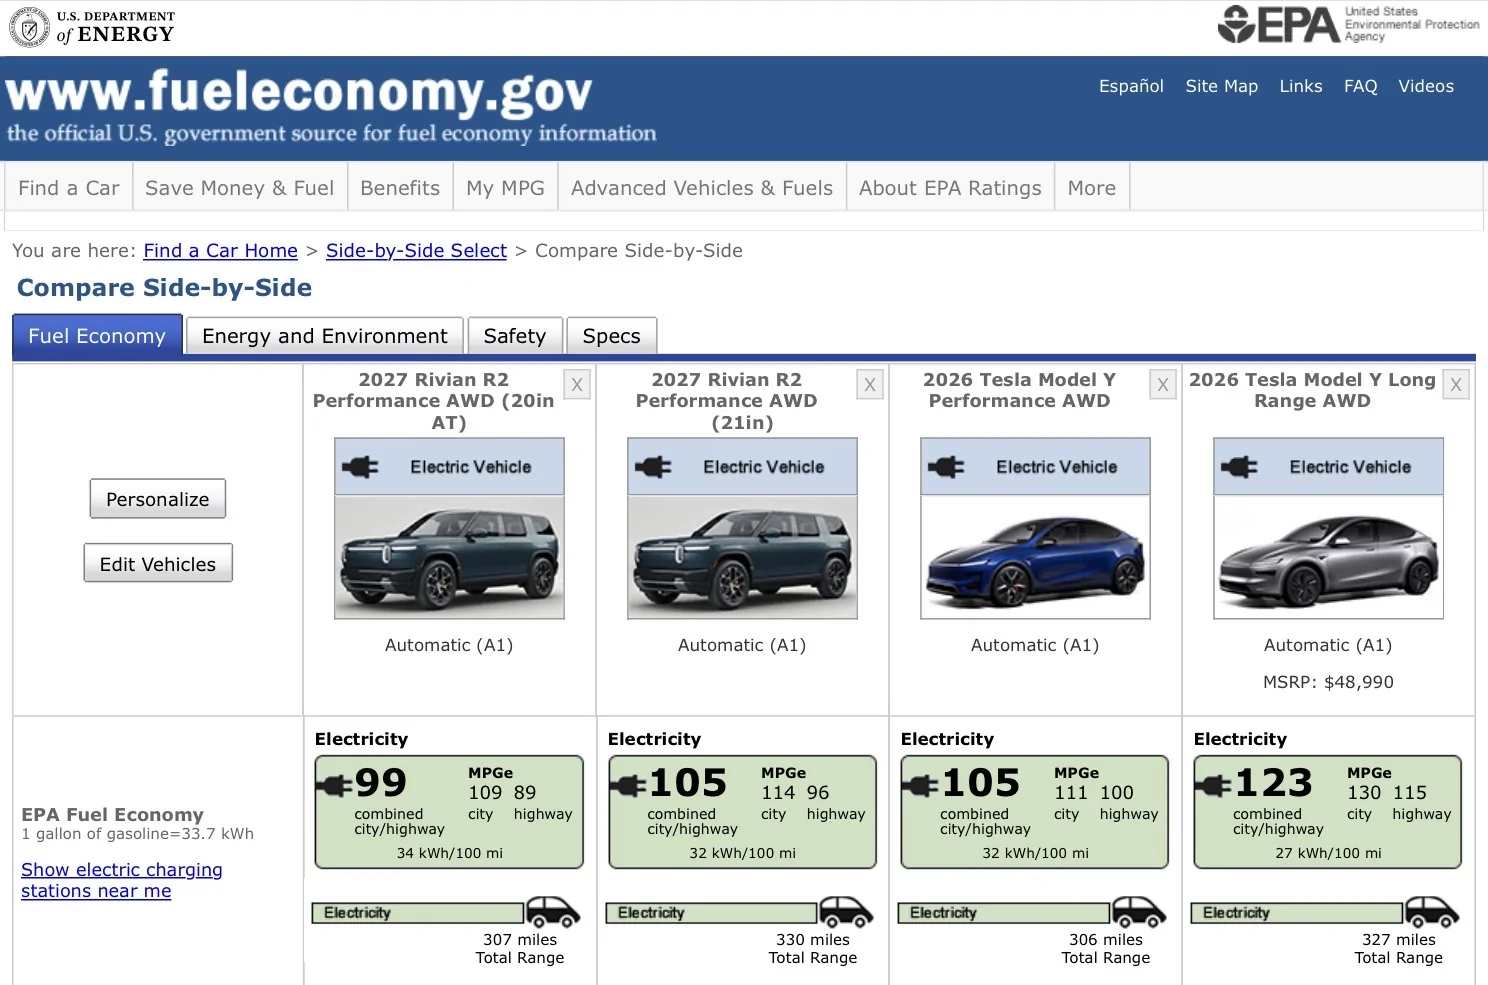Click plug icon beside 123 combined MPGe
This screenshot has width=1488, height=985.
tap(1214, 786)
